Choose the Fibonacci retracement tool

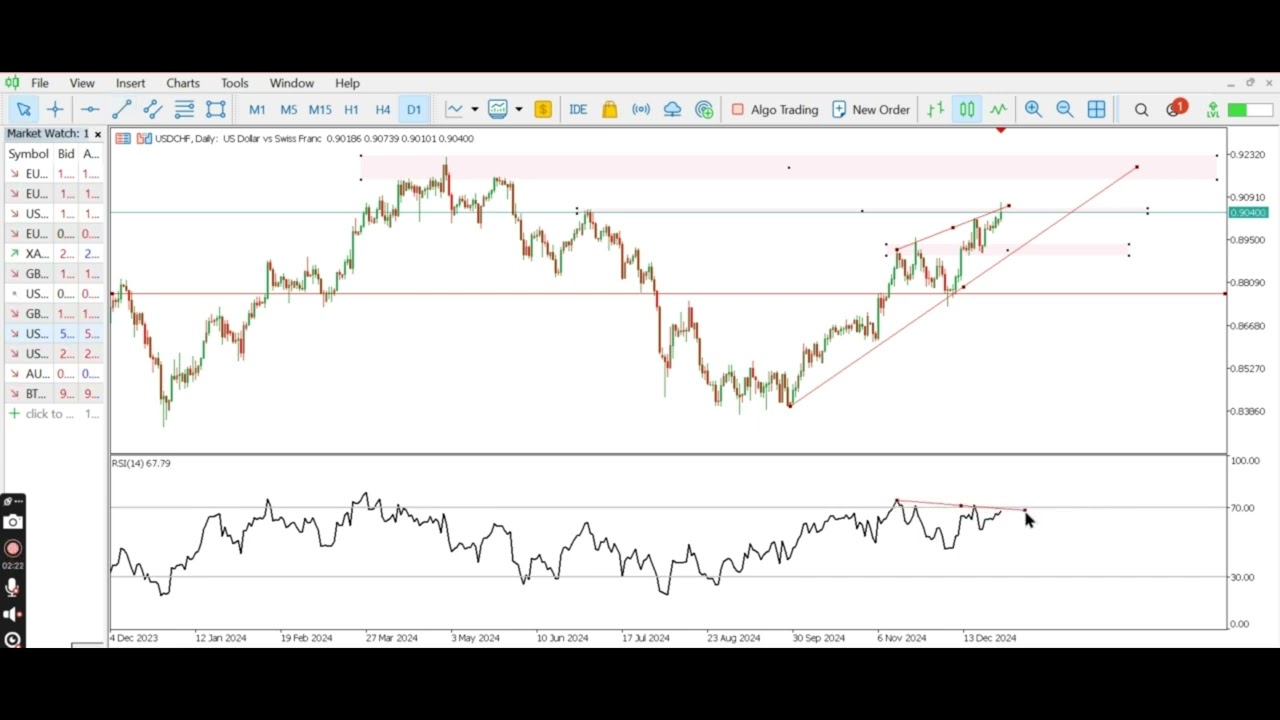[x=184, y=110]
